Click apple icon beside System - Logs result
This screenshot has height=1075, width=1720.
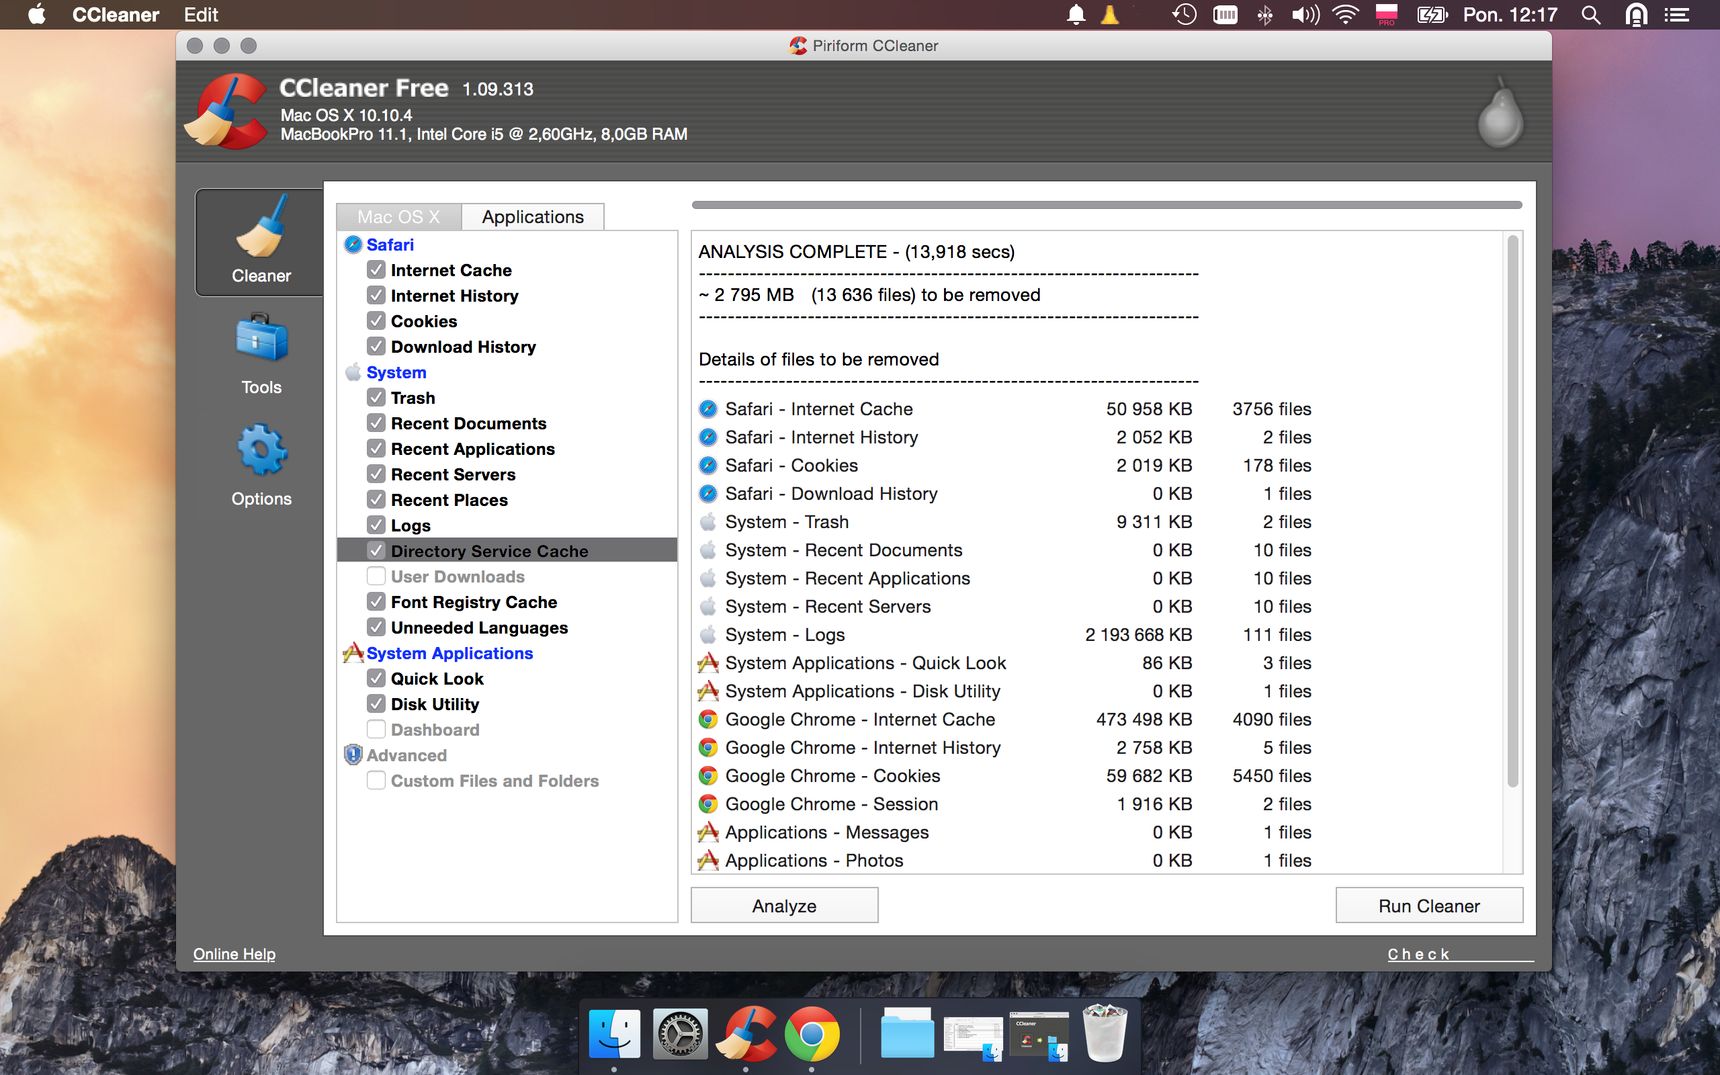pos(708,635)
